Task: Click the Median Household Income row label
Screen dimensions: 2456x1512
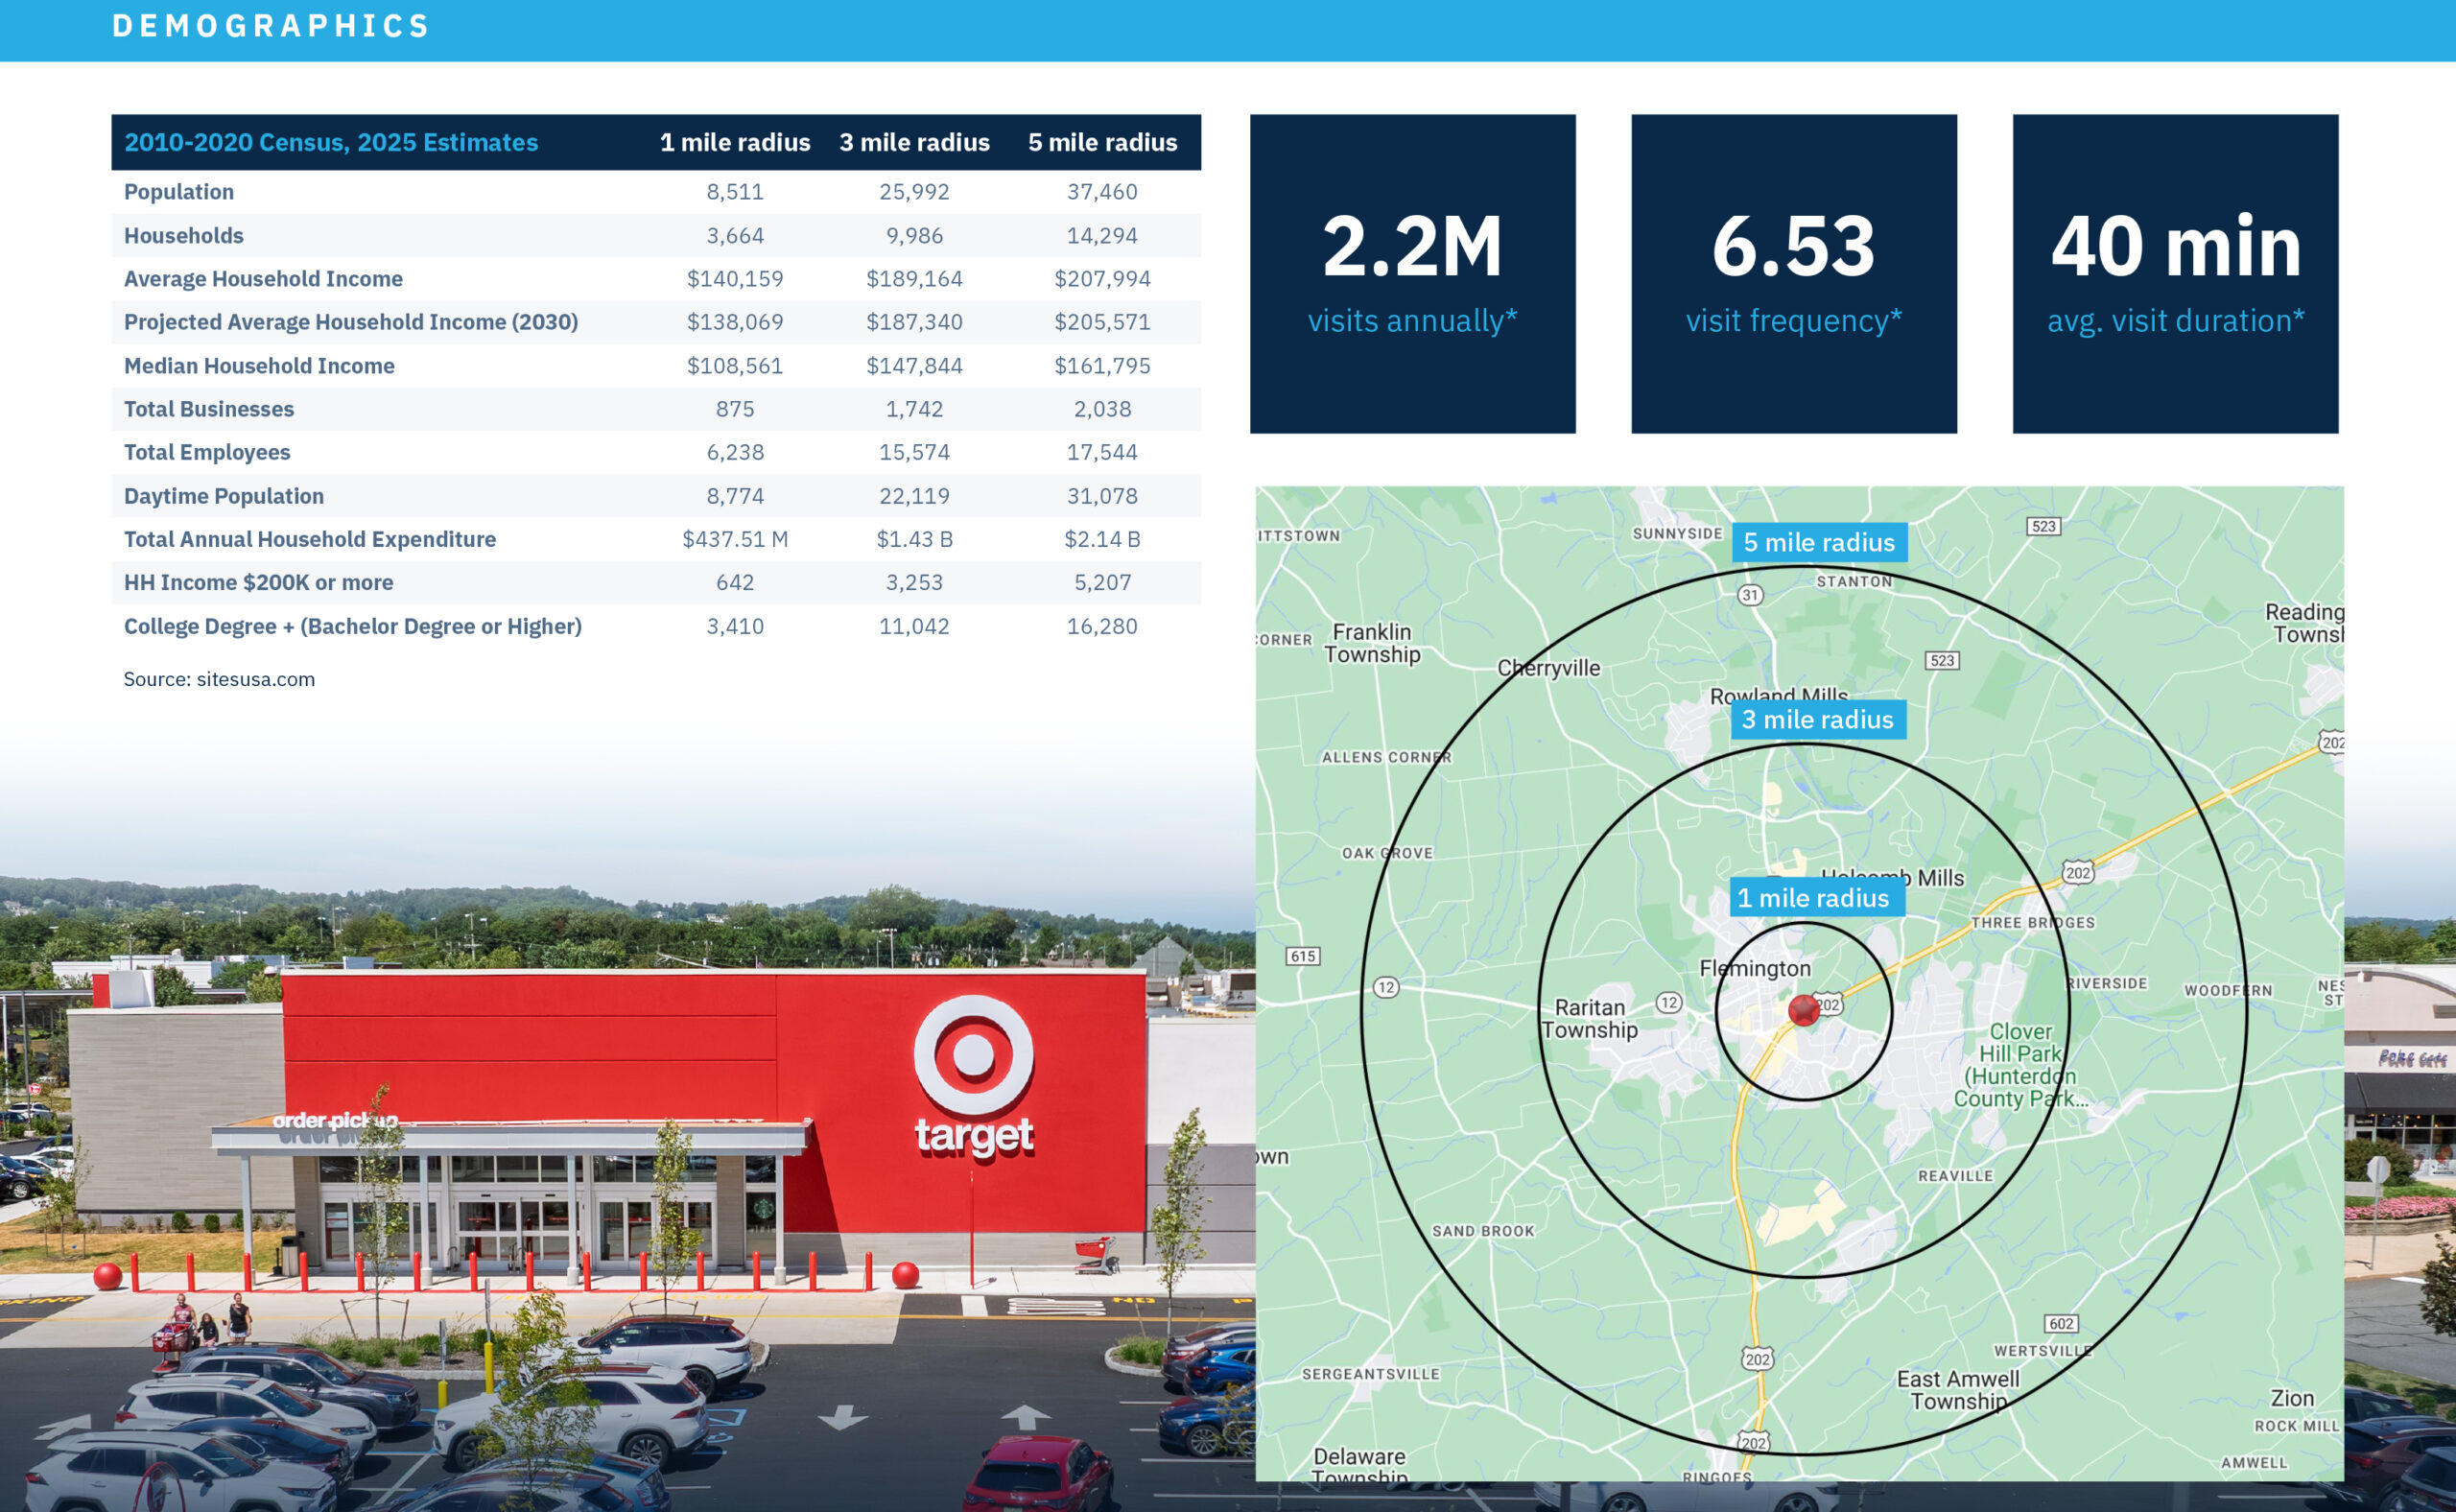Action: click(x=259, y=366)
